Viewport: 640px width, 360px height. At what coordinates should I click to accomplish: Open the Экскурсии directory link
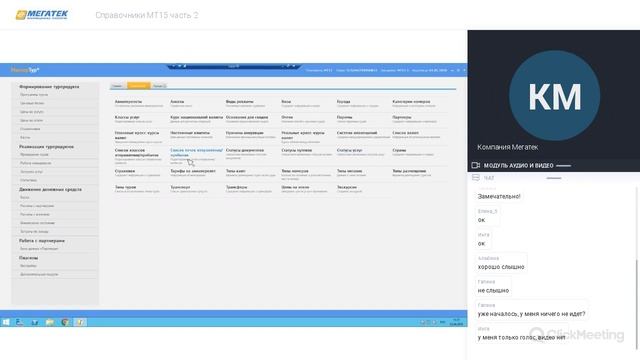[x=347, y=187]
